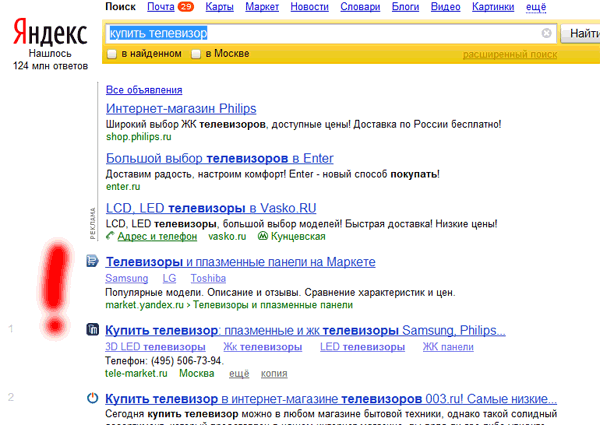The width and height of the screenshot is (600, 425).
Task: Click 'market.yandex.ru' breadcrumb URL
Action: (145, 305)
